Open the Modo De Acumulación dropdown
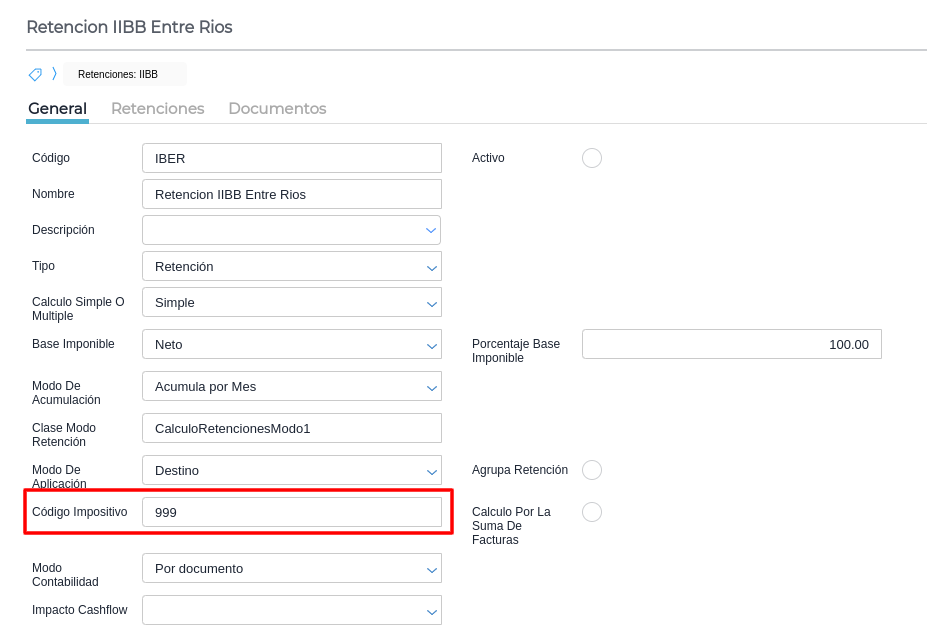This screenshot has height=629, width=927. point(291,386)
